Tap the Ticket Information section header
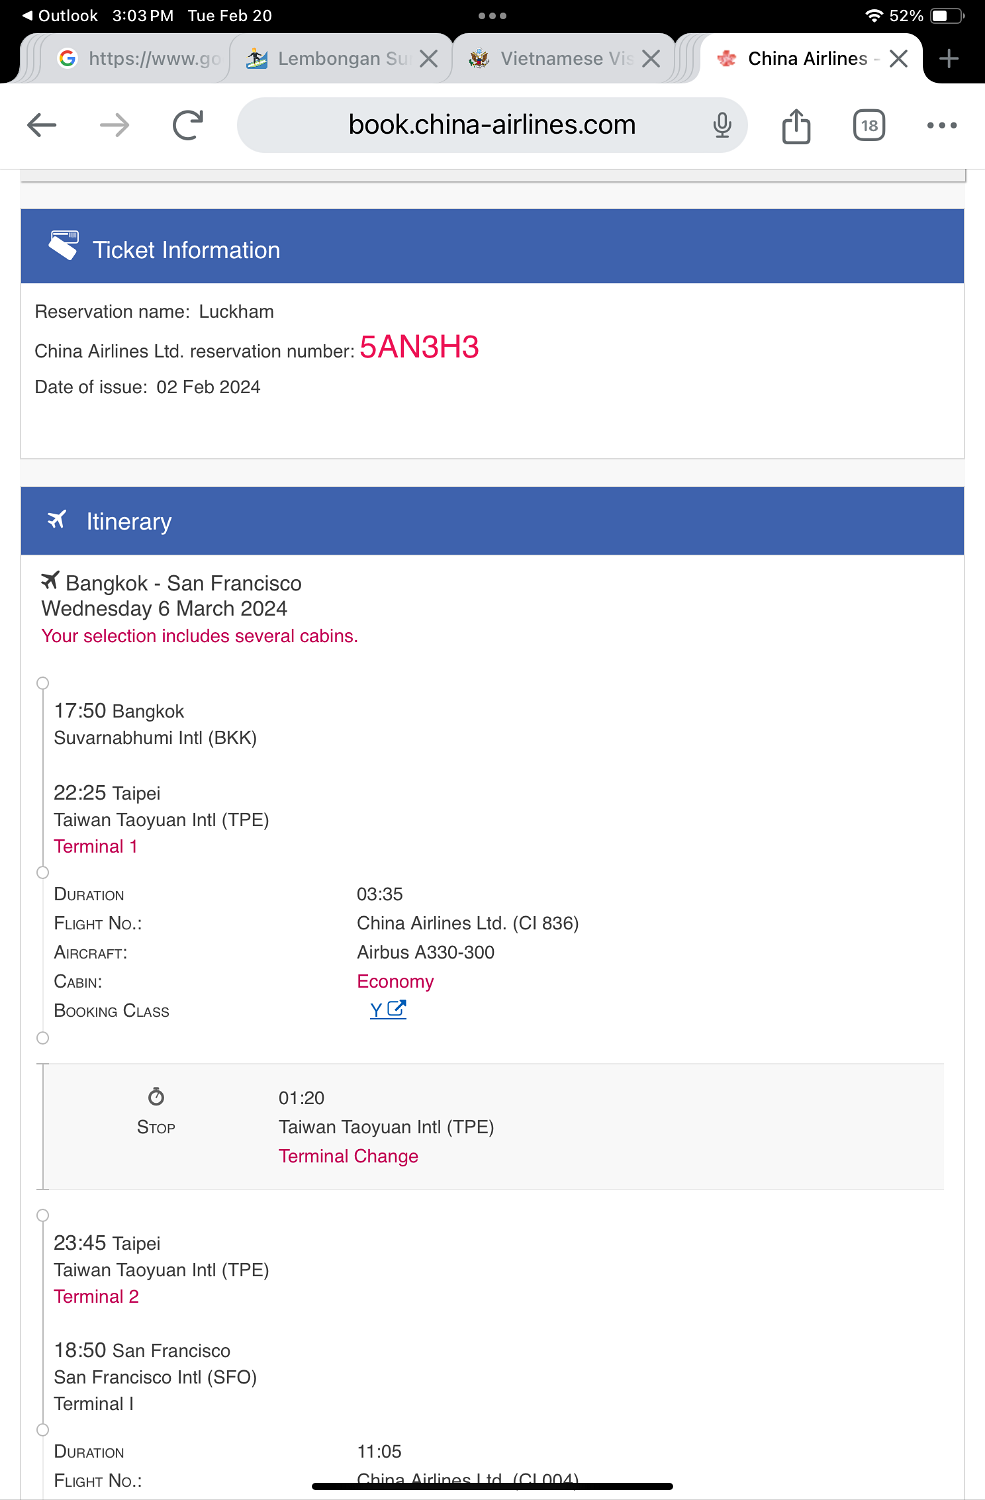Viewport: 985px width, 1500px height. (x=492, y=247)
